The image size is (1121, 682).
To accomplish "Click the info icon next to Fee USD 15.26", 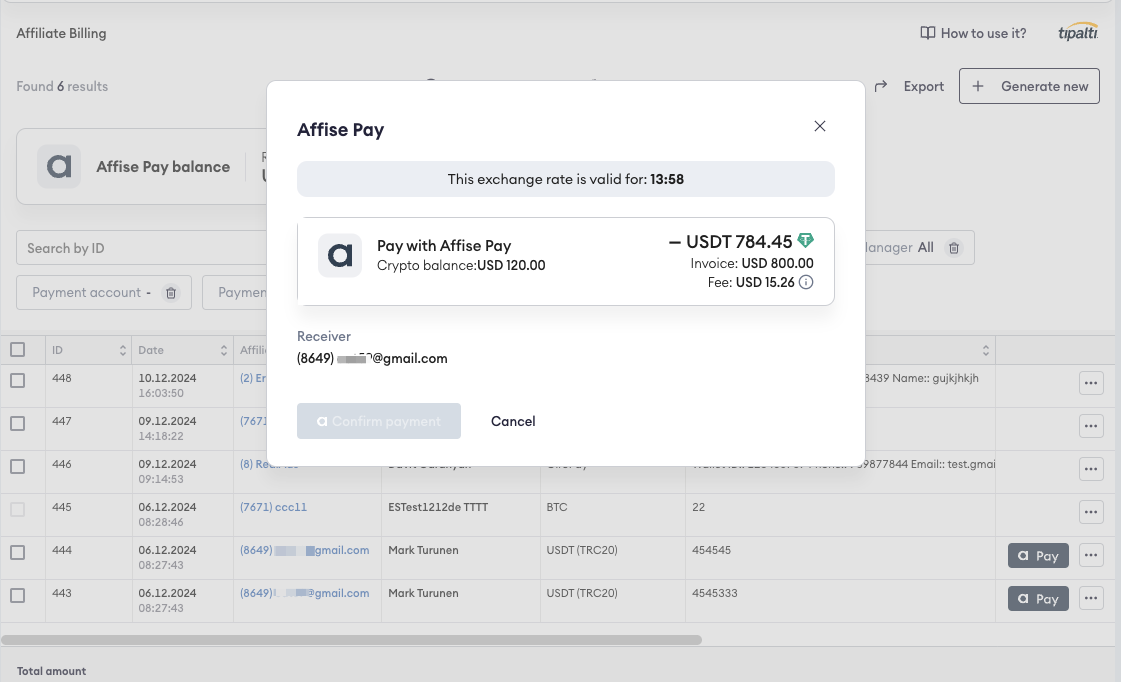I will point(807,283).
